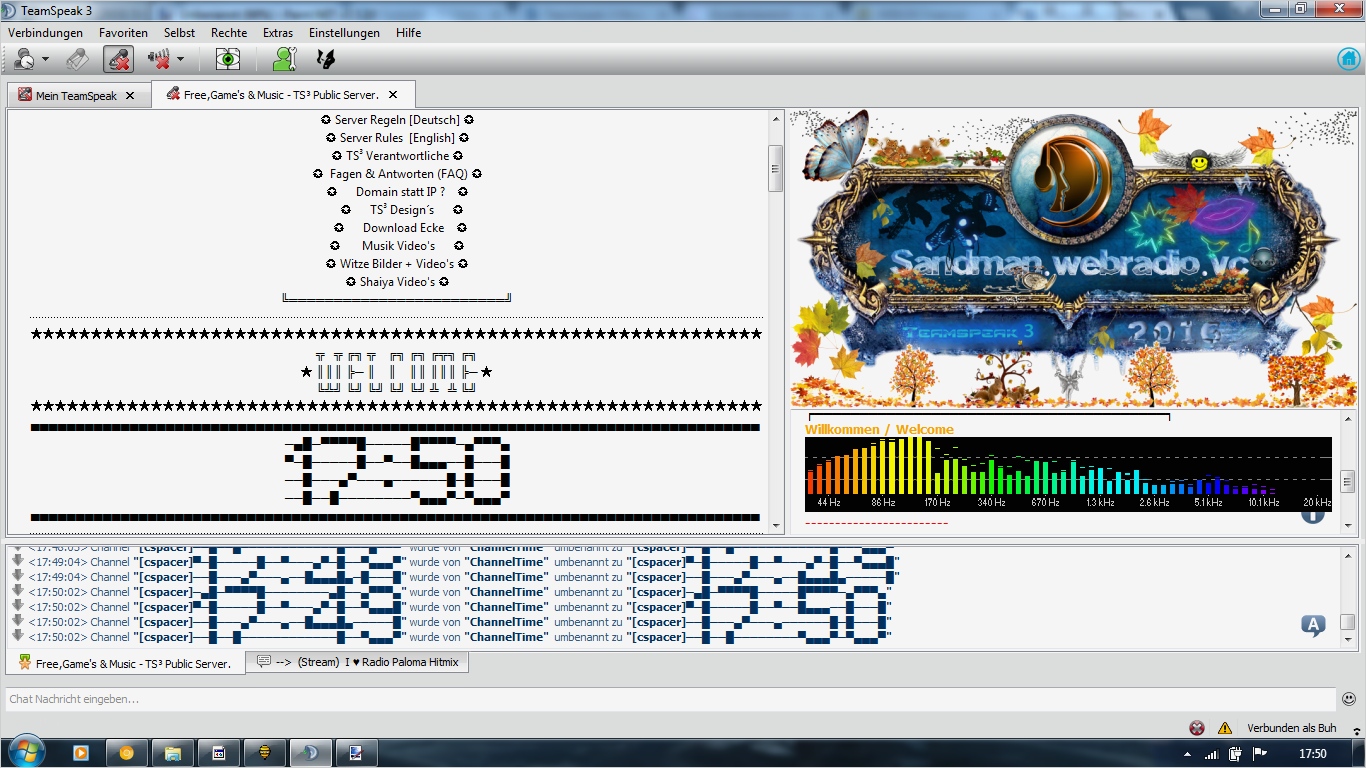Viewport: 1366px width, 768px height.
Task: Click the chat log scrollbar up arrow
Action: tap(1348, 554)
